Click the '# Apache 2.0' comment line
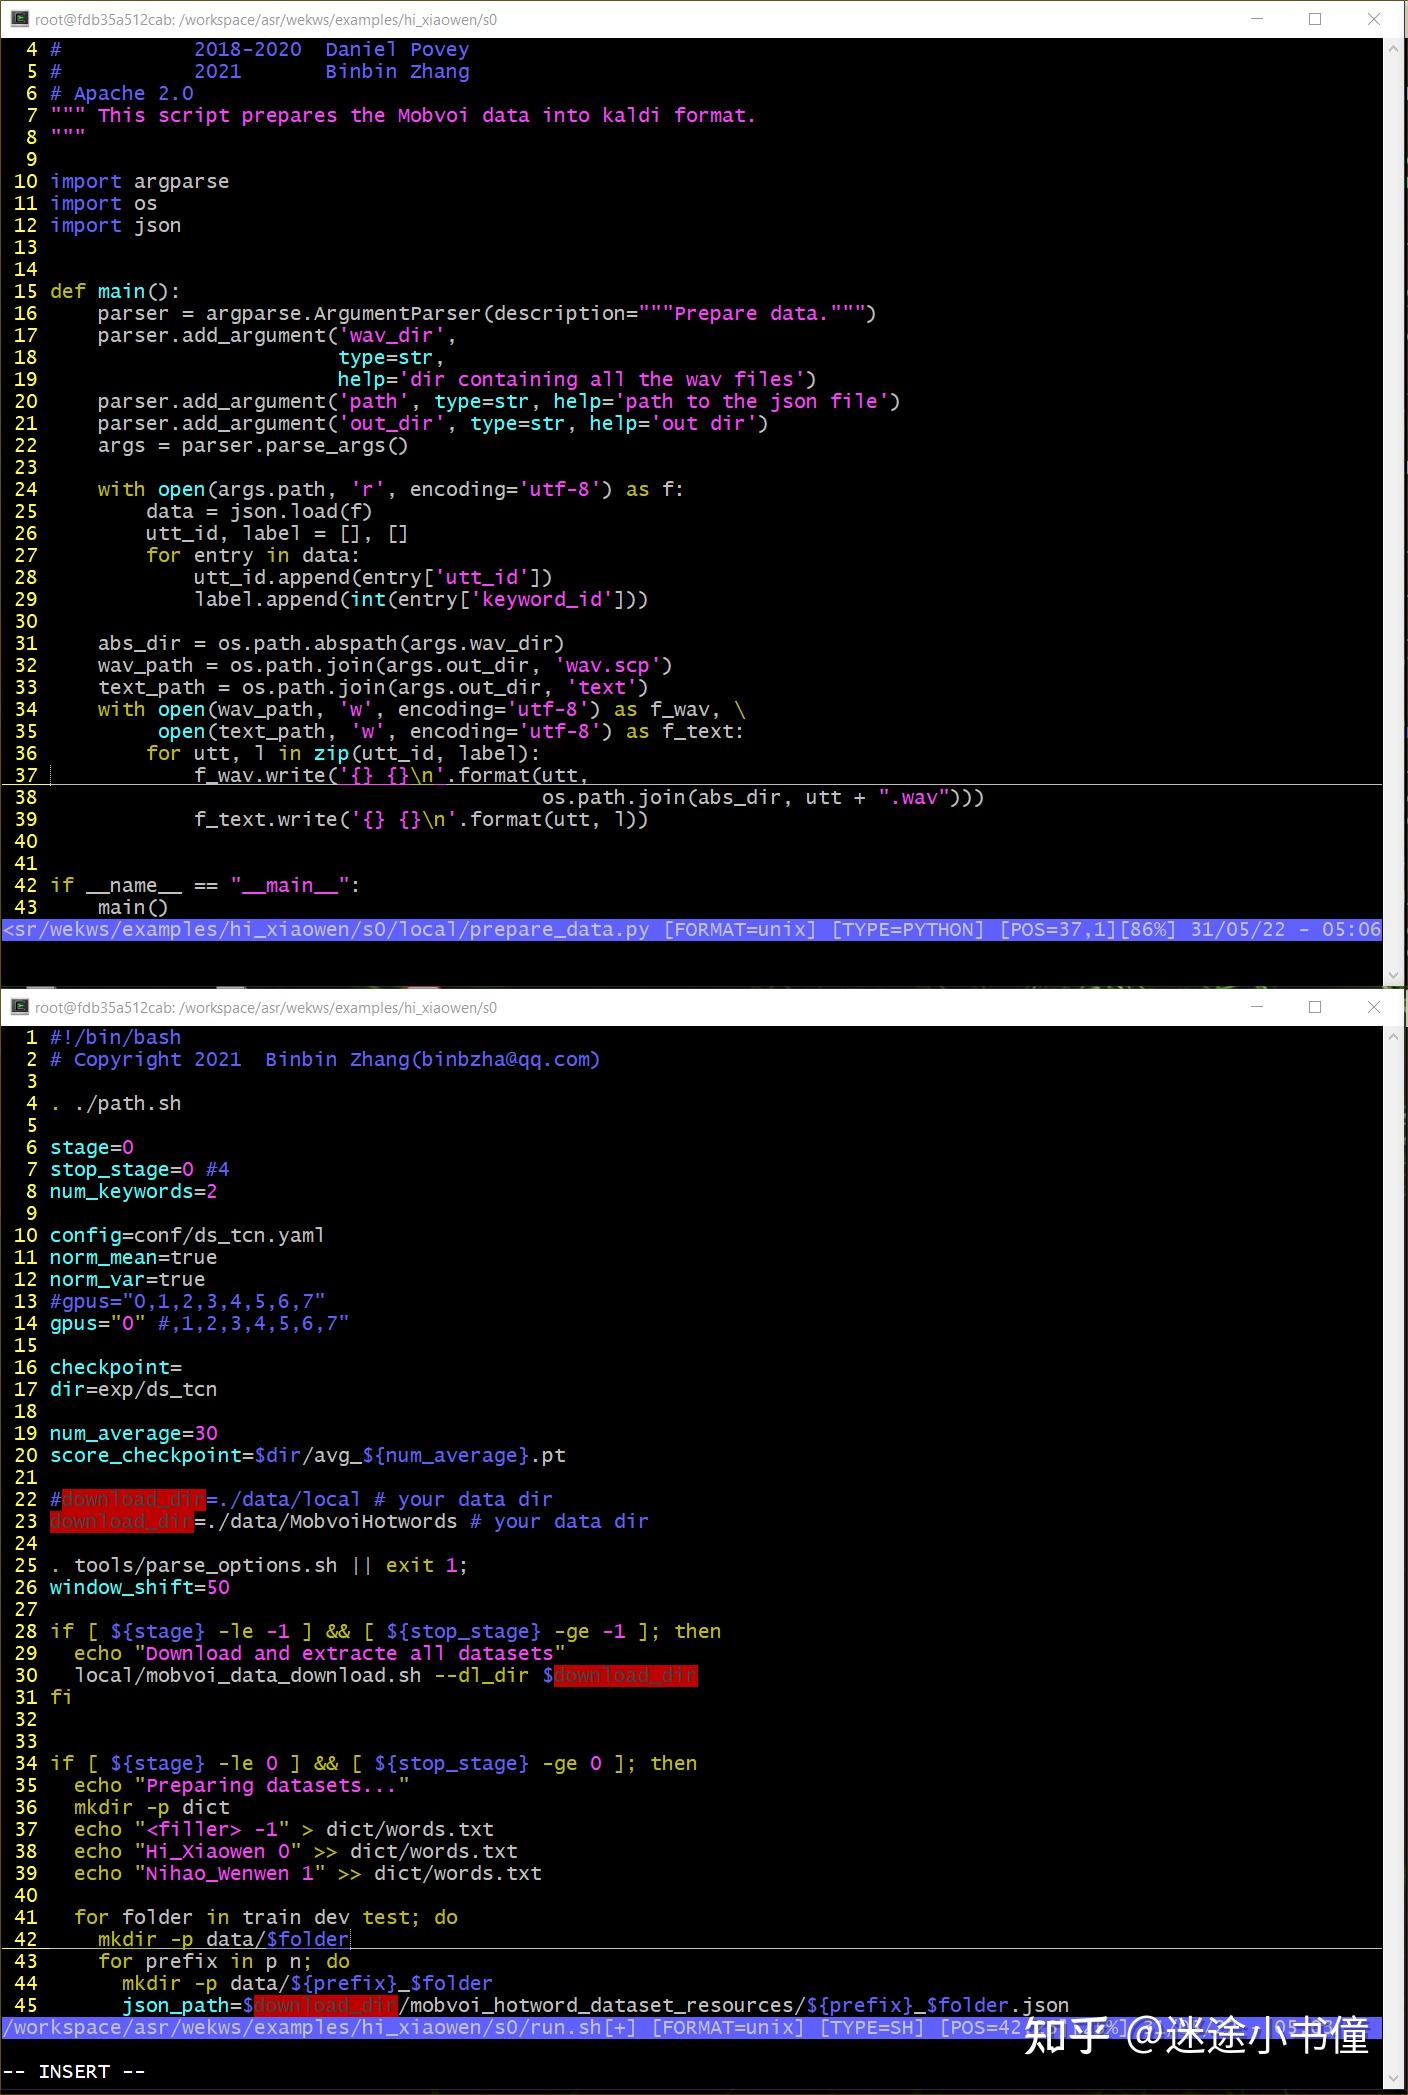The height and width of the screenshot is (2095, 1408). [x=122, y=93]
